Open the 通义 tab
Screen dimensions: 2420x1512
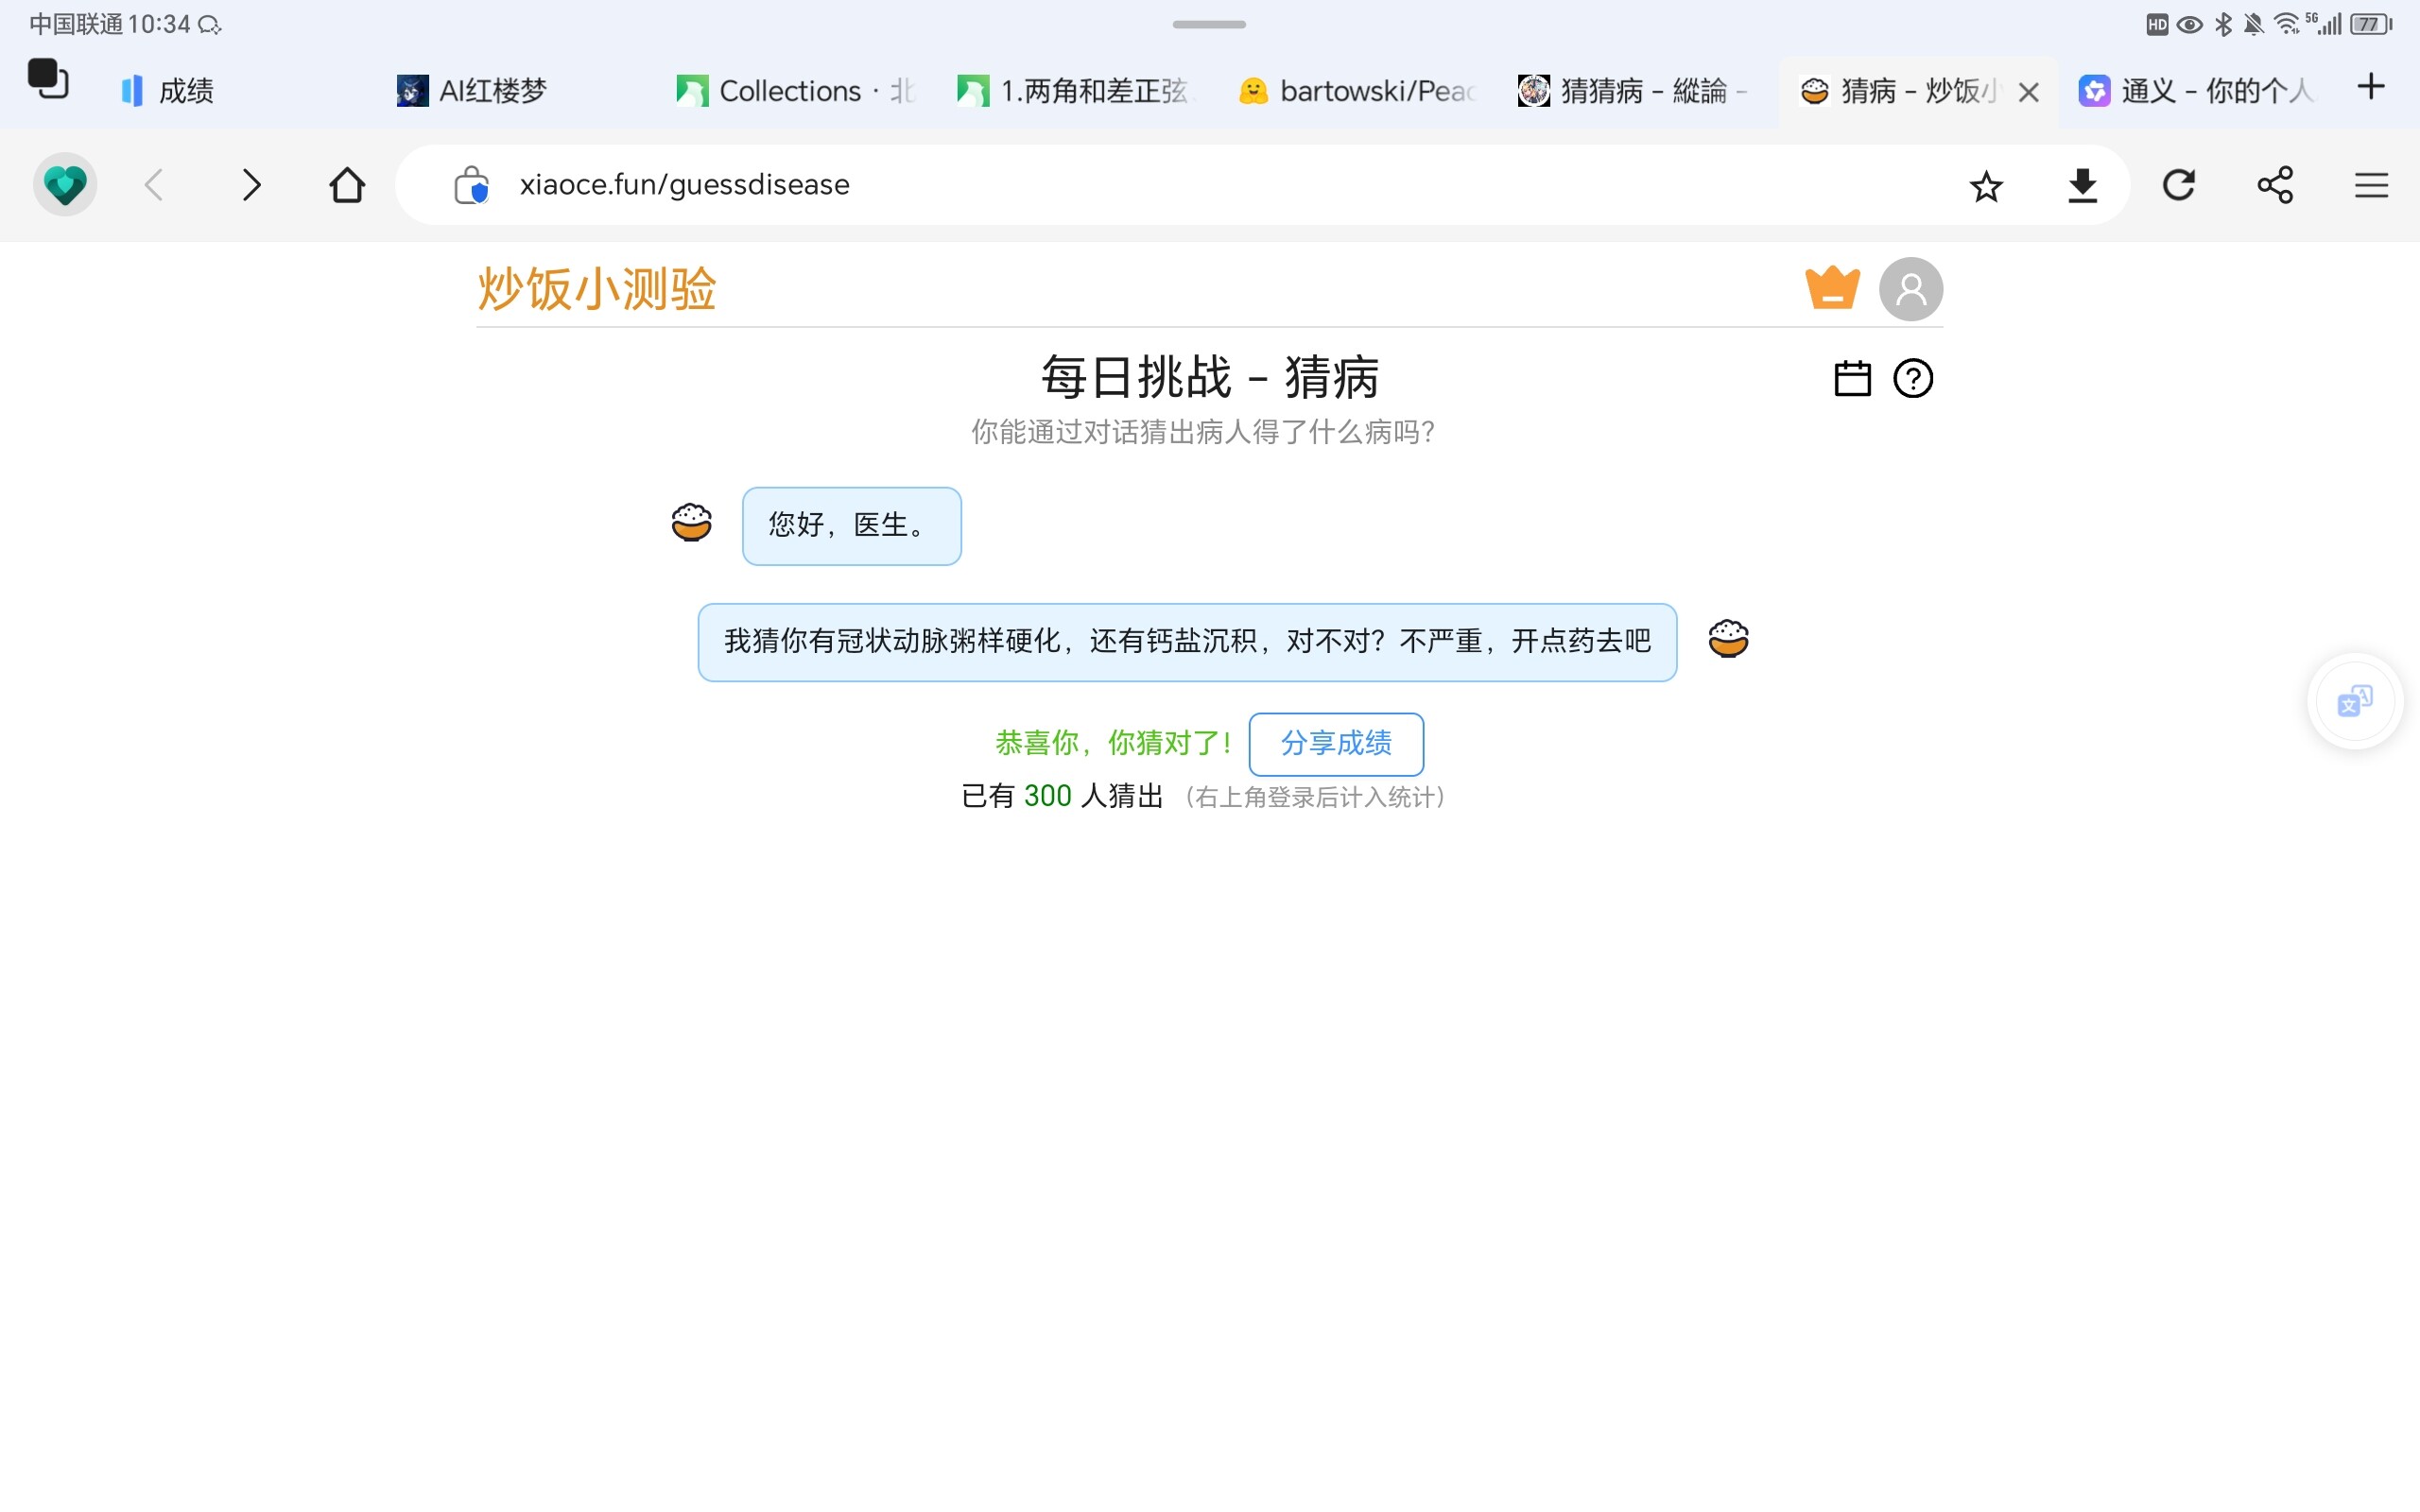tap(2196, 91)
